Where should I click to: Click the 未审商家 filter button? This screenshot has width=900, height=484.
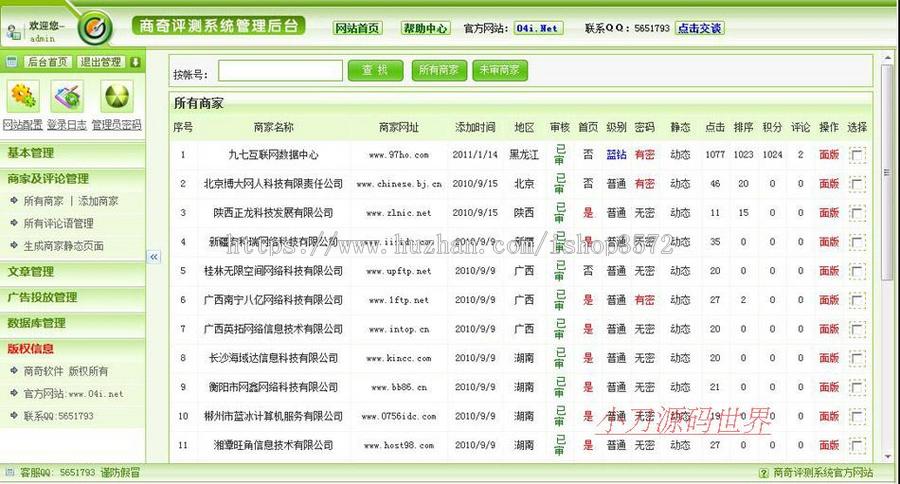click(x=500, y=70)
